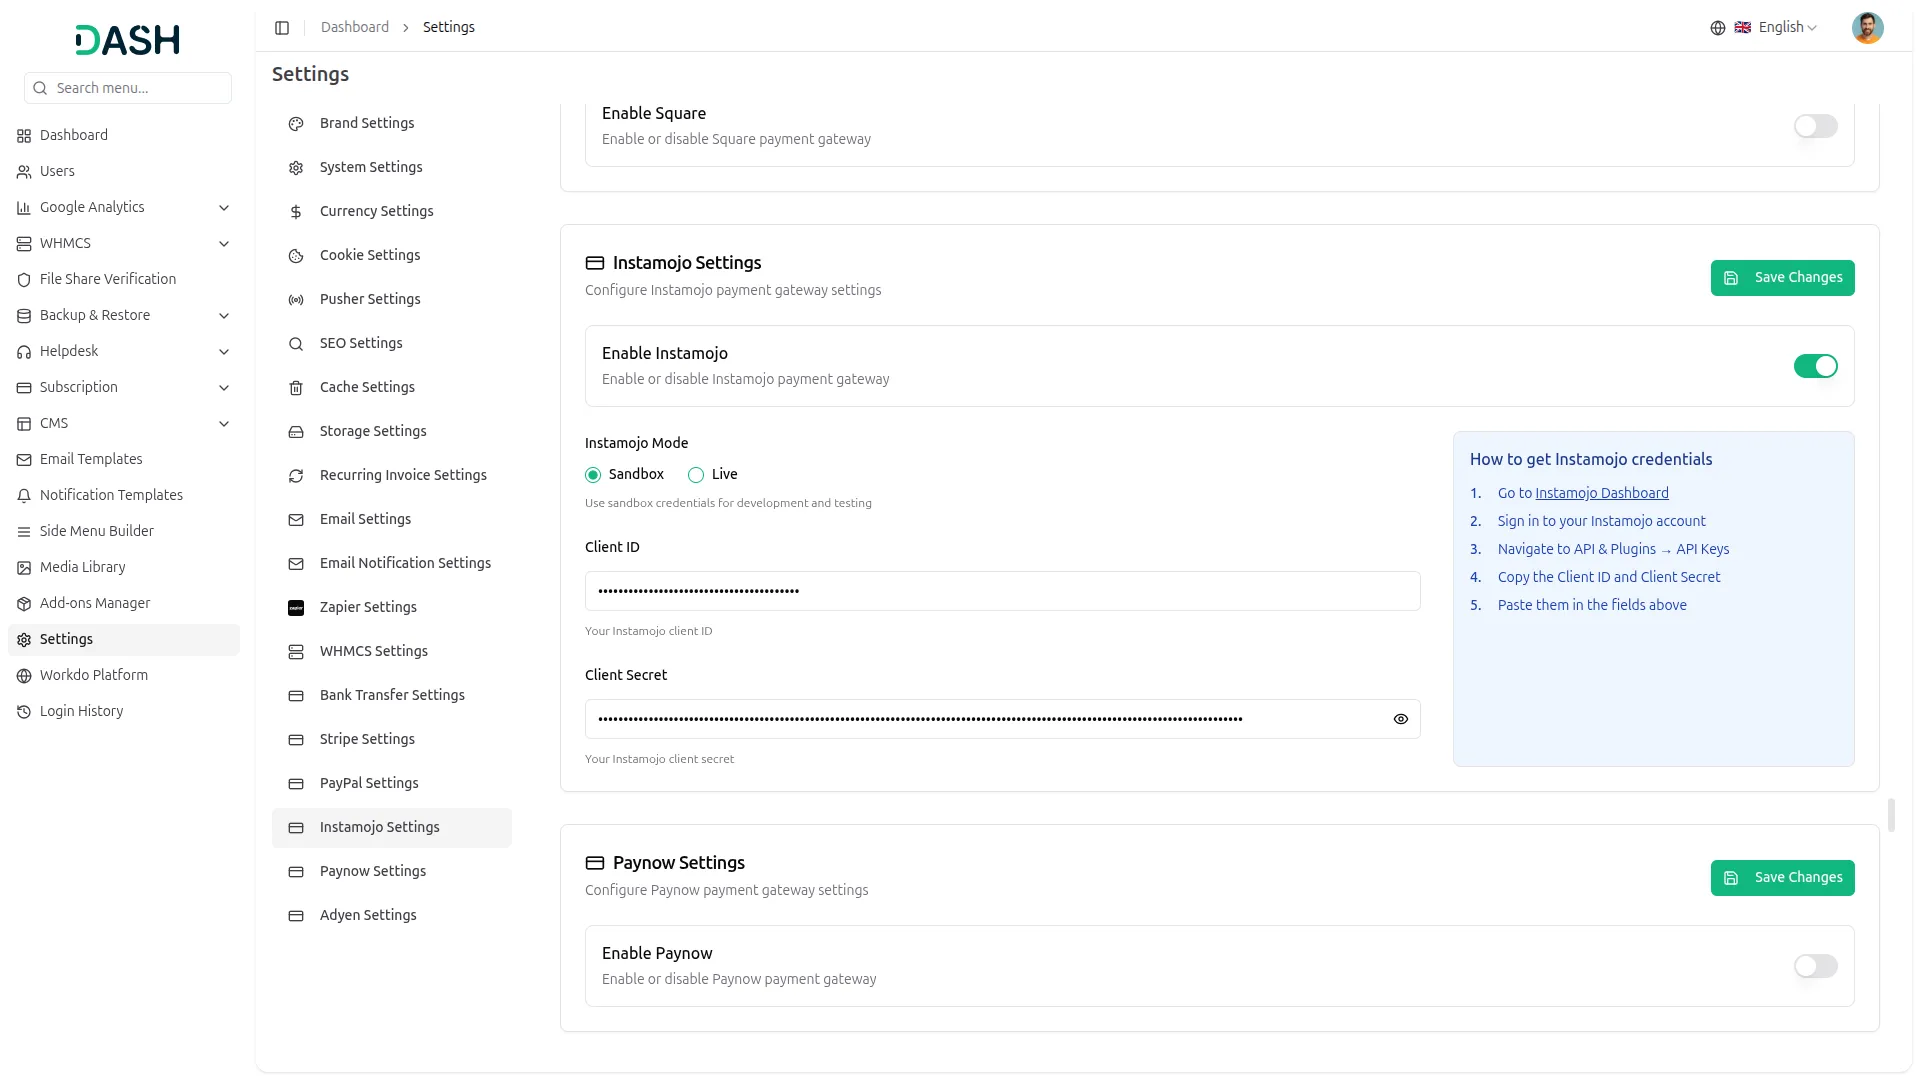Click the SEO Settings magnifier icon
Viewport: 1920px width, 1080px height.
tap(296, 344)
